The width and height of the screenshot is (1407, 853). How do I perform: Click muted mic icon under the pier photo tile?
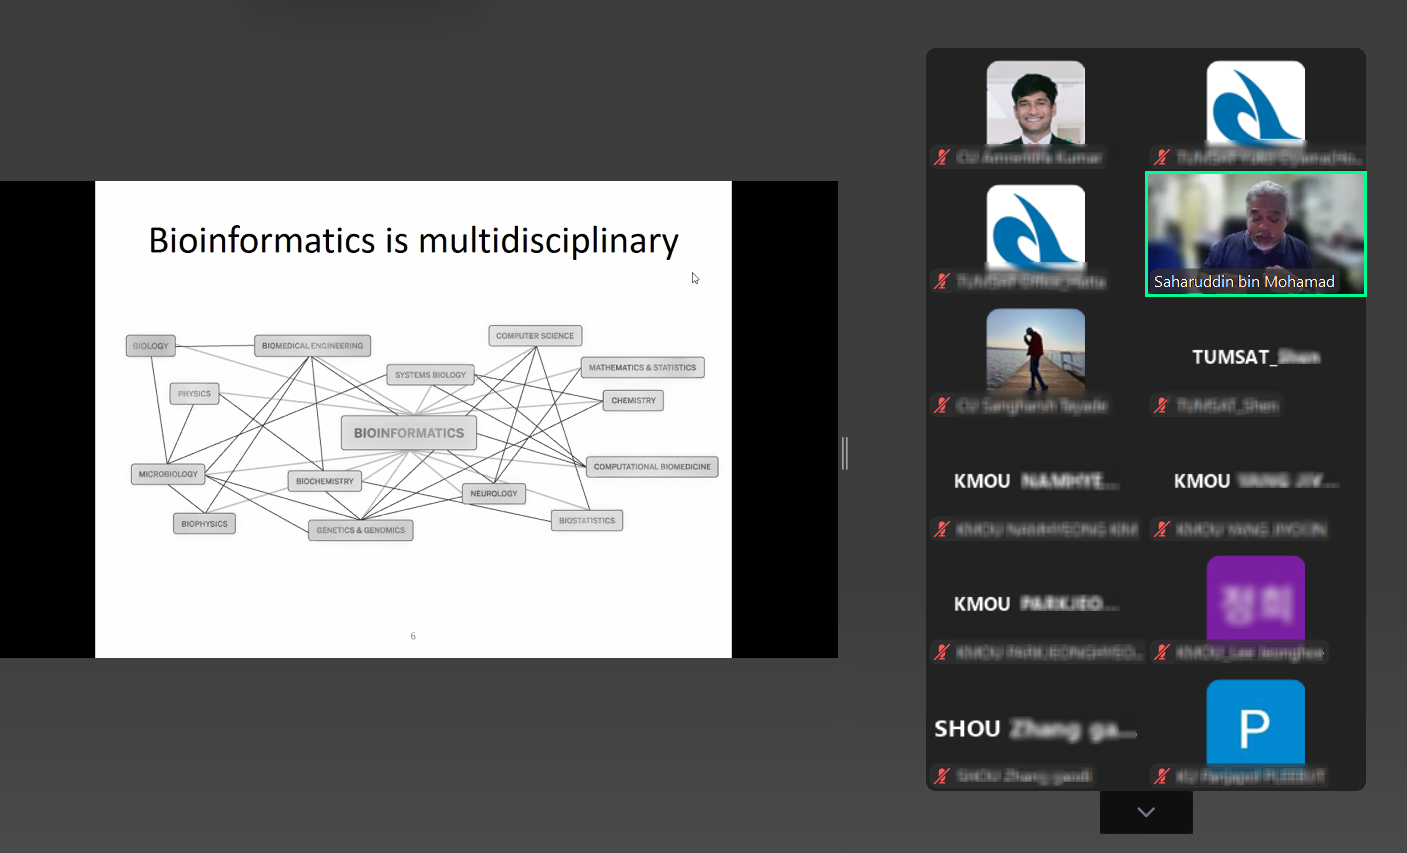942,405
